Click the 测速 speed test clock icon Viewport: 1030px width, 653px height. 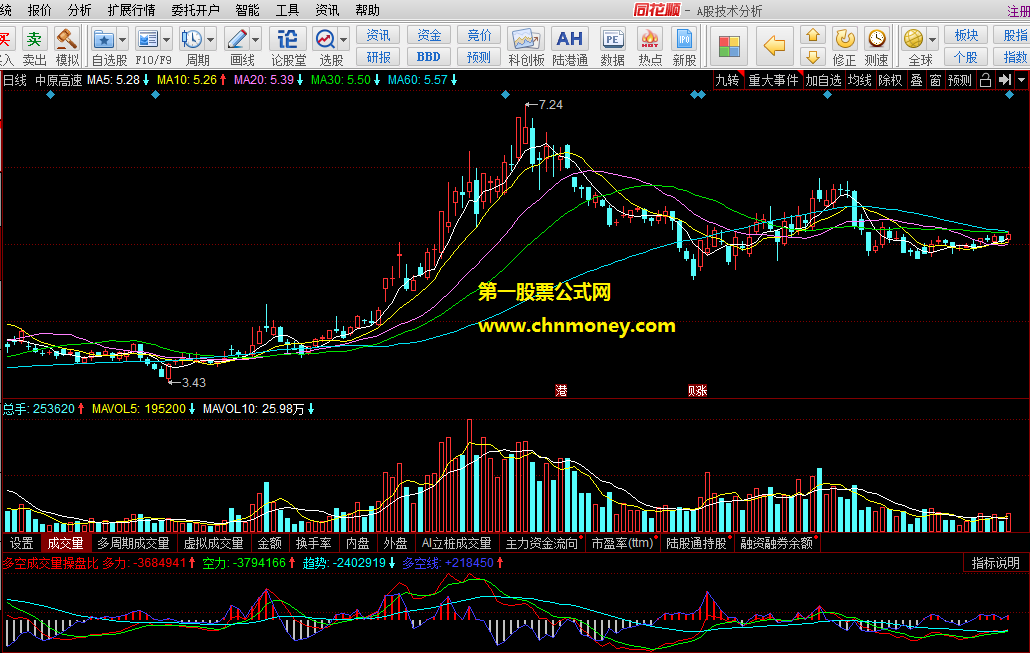coord(876,39)
